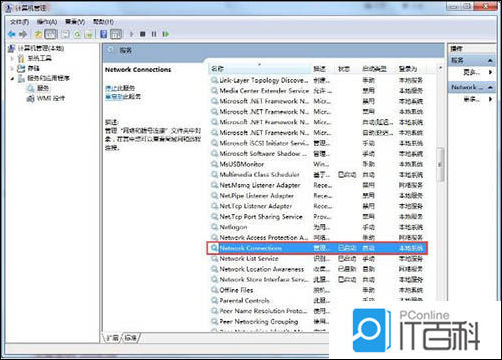
Task: Collapse the 服务 section in Actions pane
Action: point(490,60)
